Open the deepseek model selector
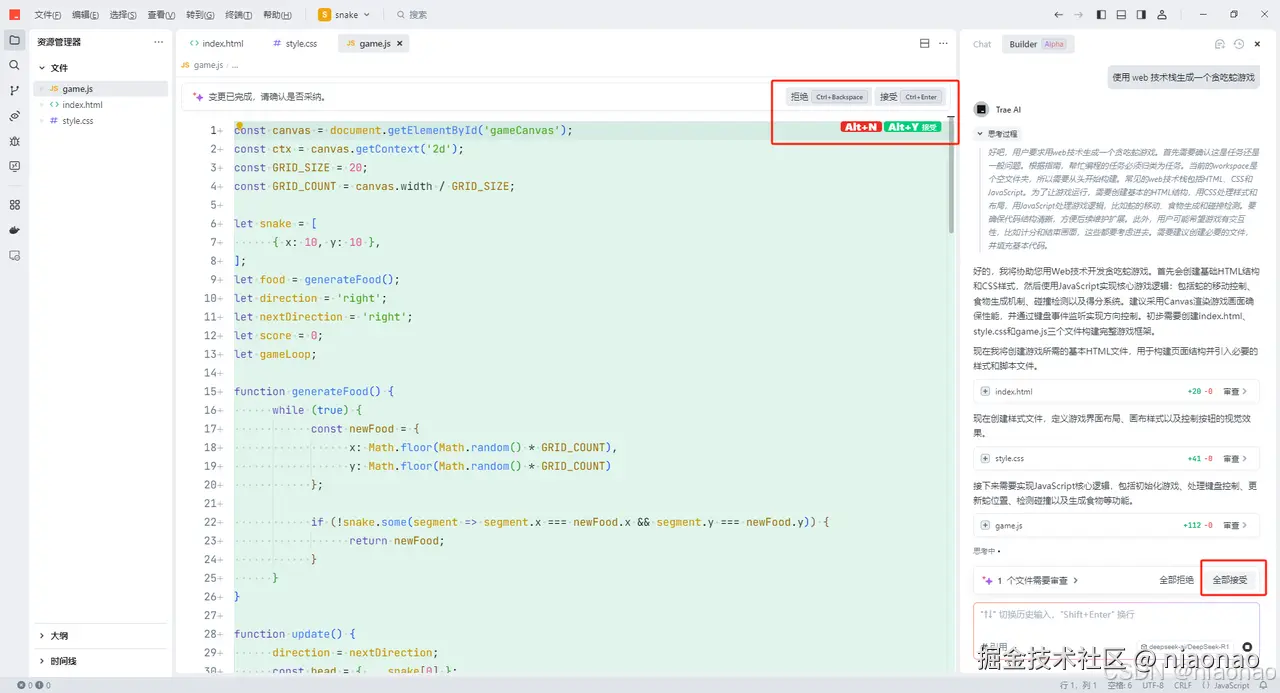1280x693 pixels. [x=1187, y=647]
